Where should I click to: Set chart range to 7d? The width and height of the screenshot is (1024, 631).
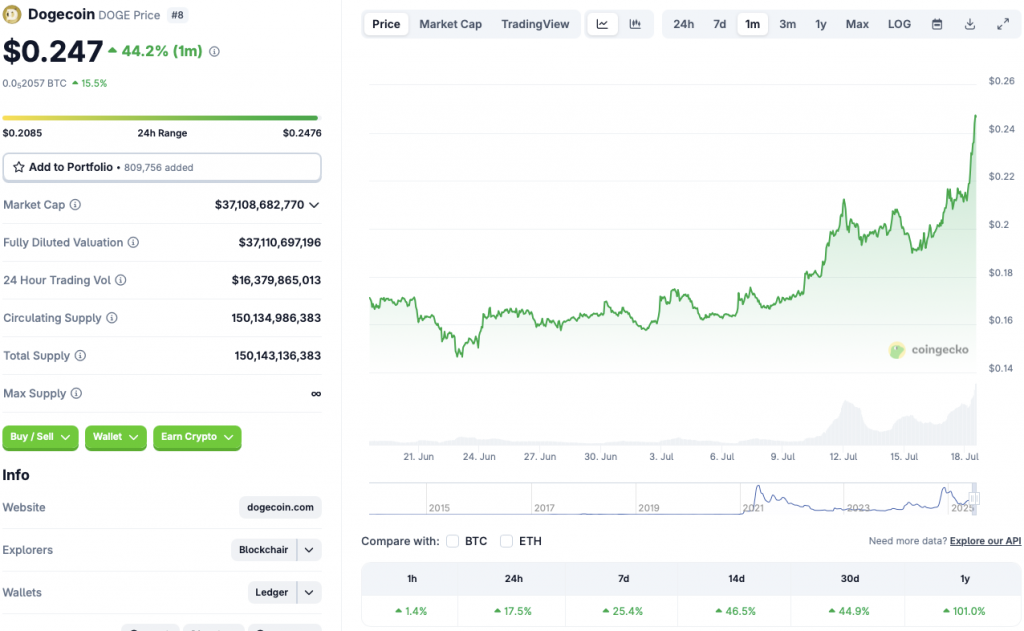tap(720, 24)
